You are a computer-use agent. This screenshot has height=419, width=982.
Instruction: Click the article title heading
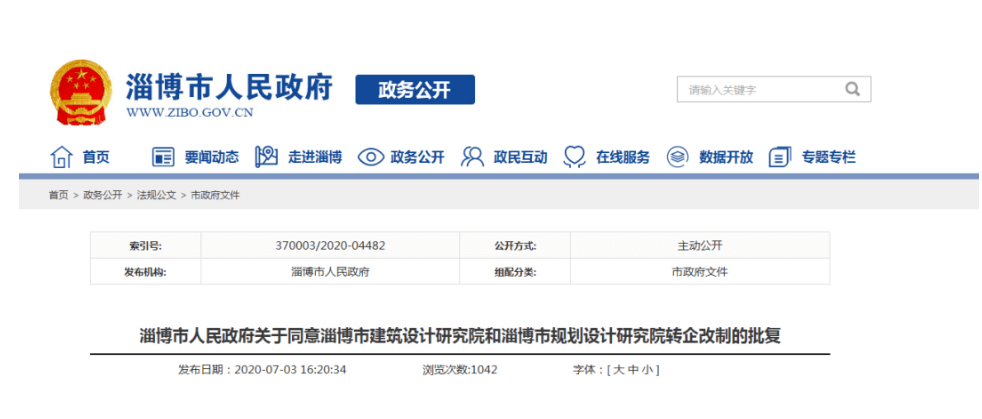460,336
